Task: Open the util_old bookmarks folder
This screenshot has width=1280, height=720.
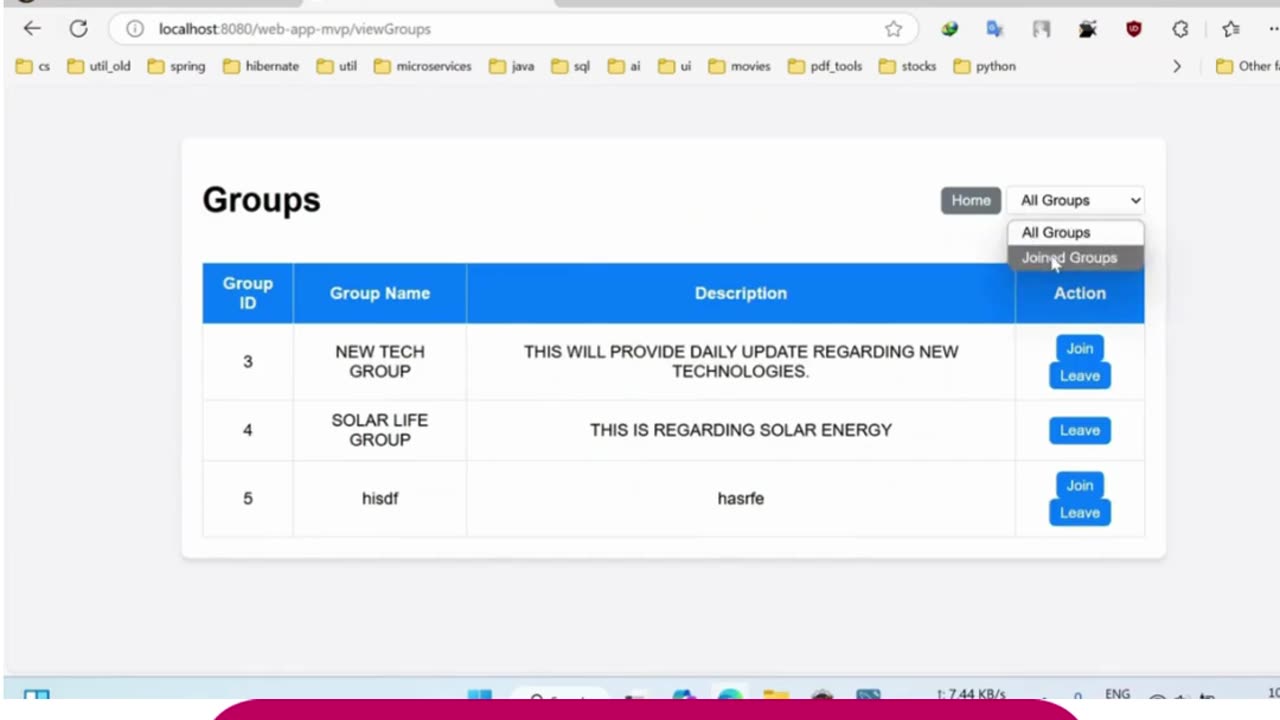Action: click(99, 66)
